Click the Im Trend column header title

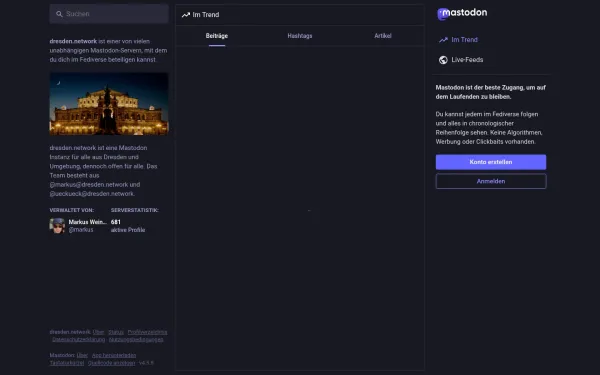(206, 15)
